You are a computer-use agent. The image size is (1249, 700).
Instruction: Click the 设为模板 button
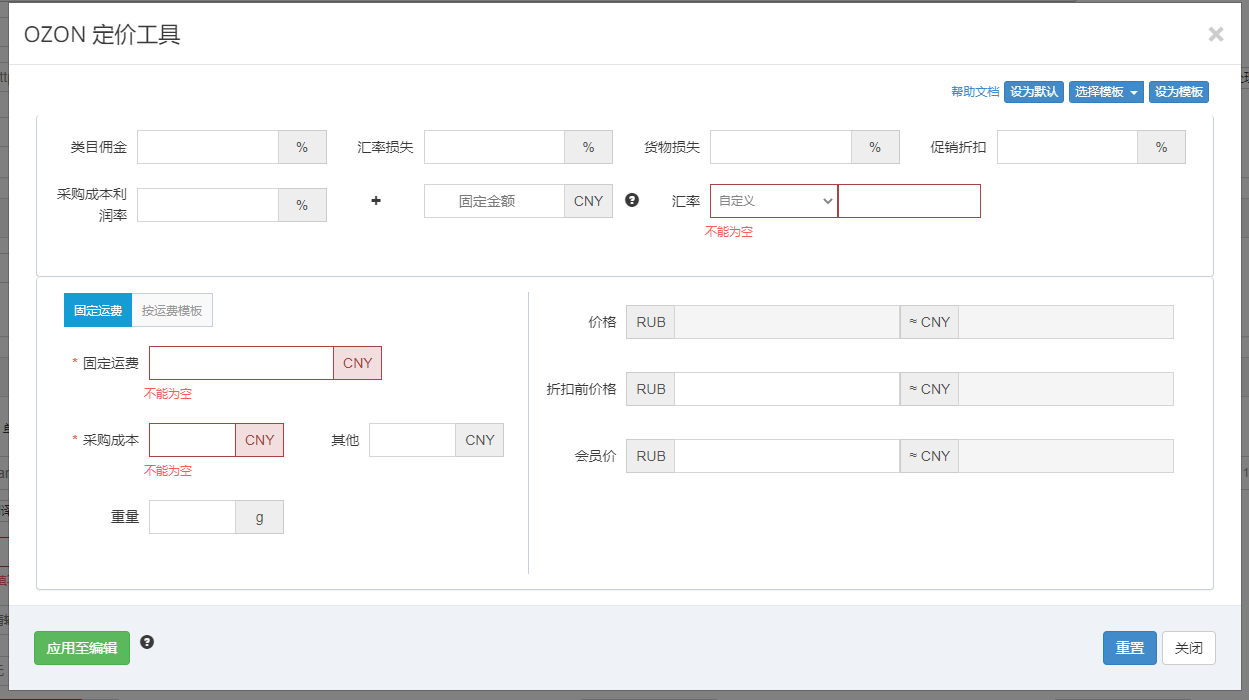pyautogui.click(x=1178, y=92)
